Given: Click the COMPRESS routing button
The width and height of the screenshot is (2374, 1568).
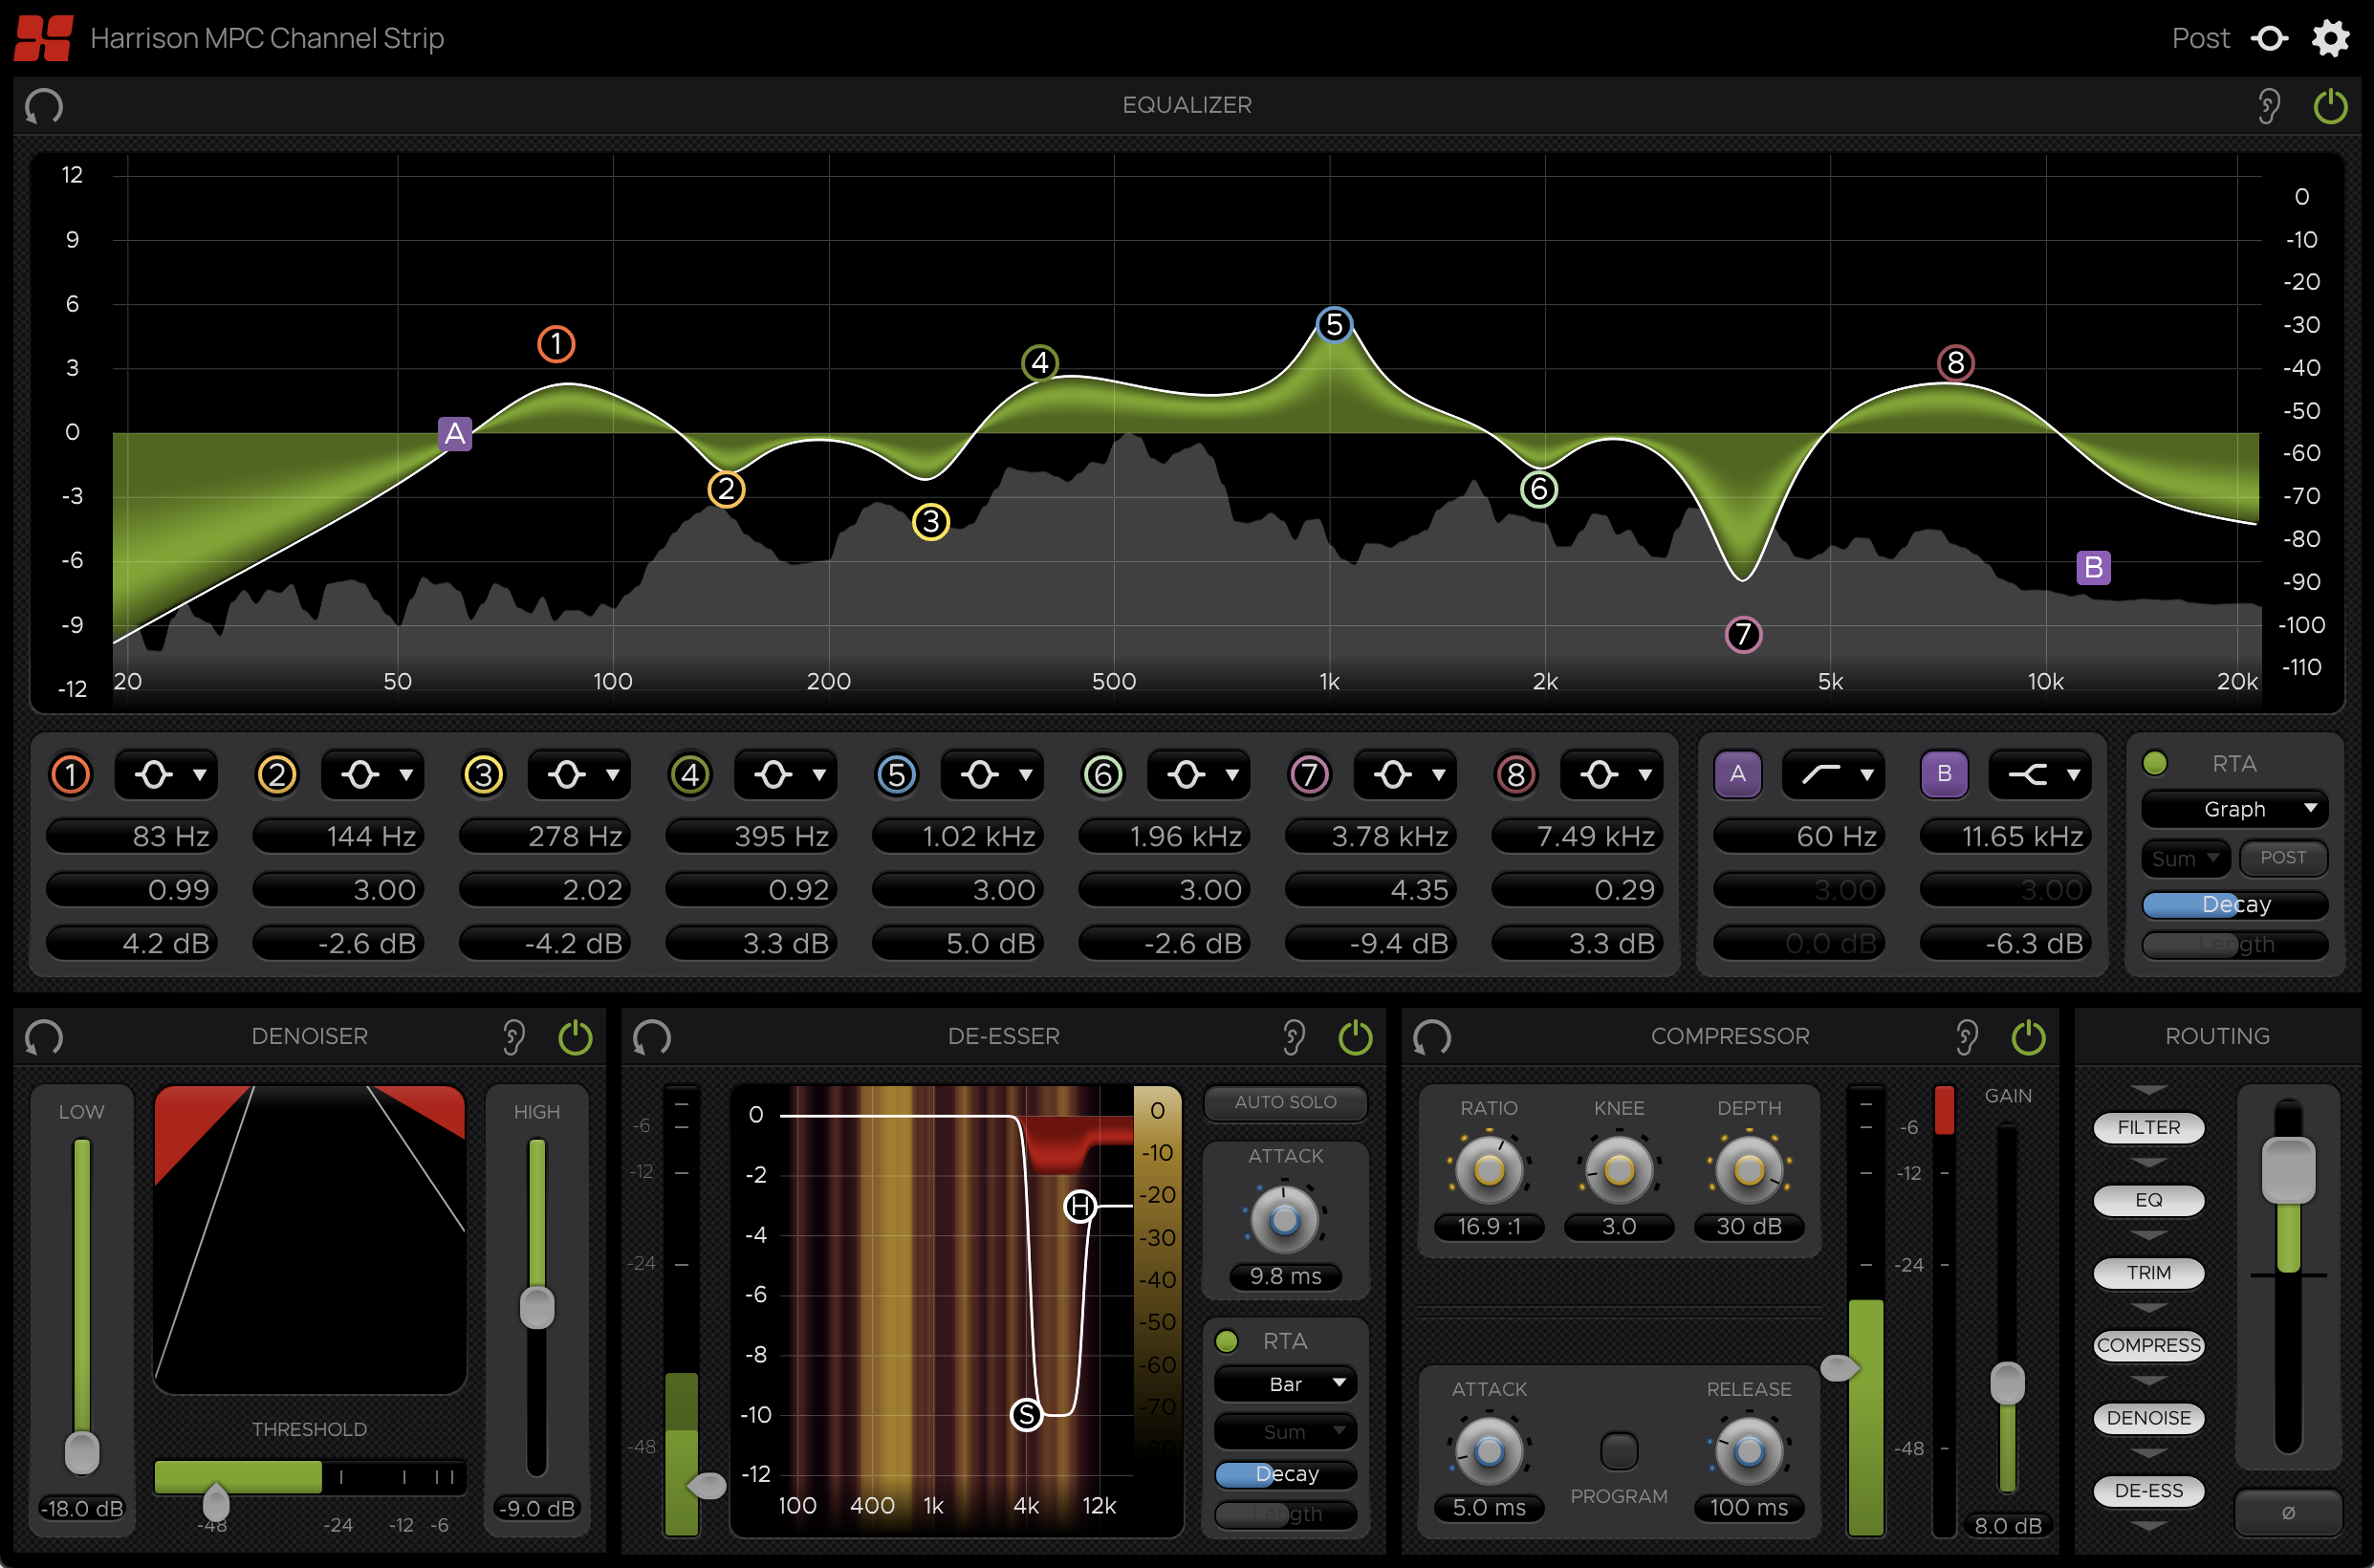Looking at the screenshot, I should click(2148, 1345).
